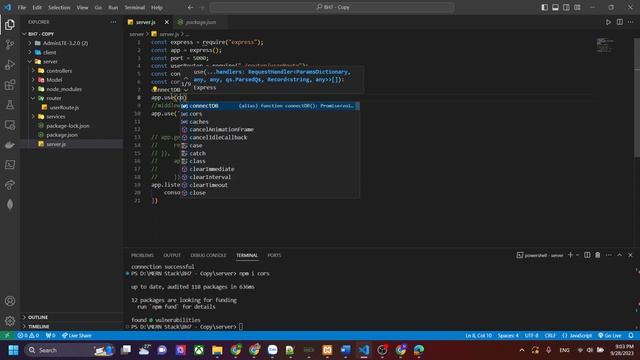Open Explorer views and more actions menu

coord(113,22)
